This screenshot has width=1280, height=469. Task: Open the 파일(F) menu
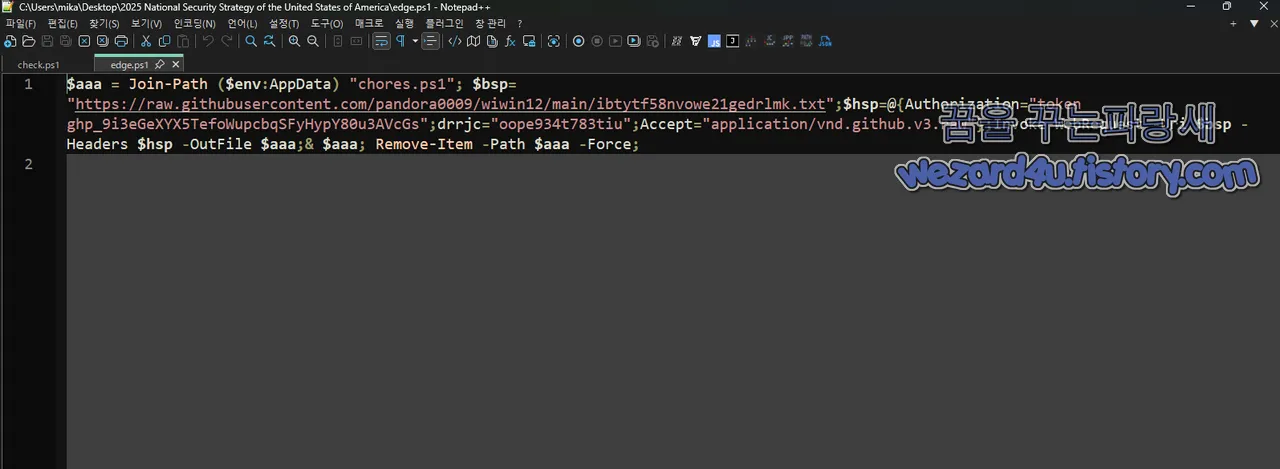[x=21, y=23]
